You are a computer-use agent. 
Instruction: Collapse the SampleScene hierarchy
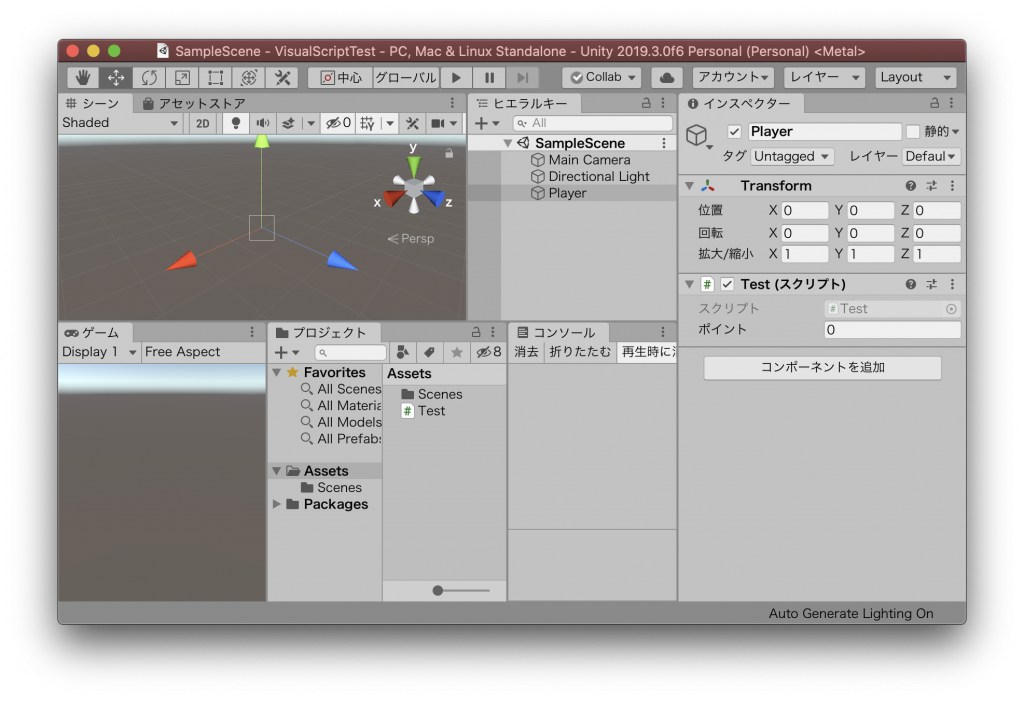[x=507, y=143]
